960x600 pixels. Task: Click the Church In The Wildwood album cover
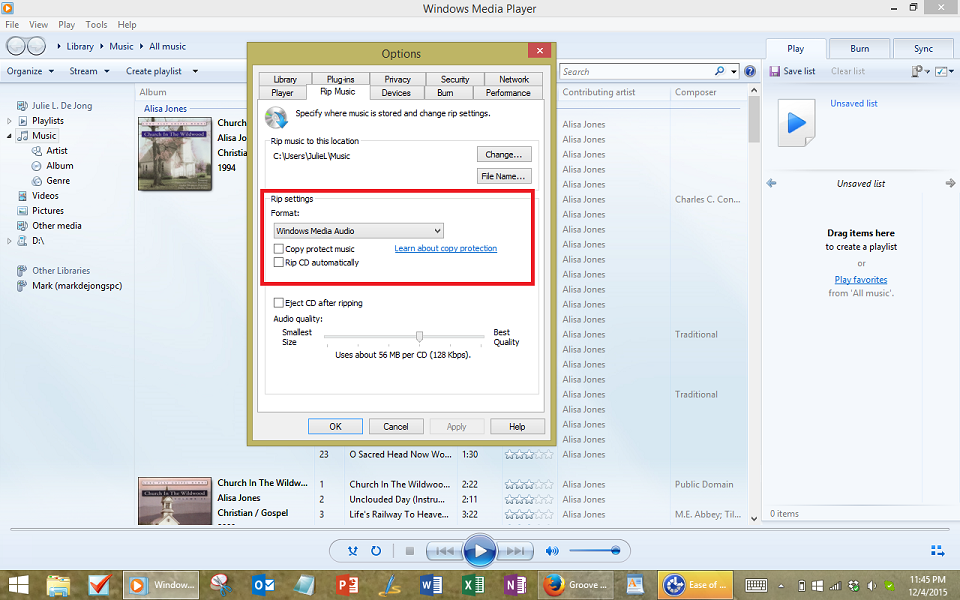click(x=175, y=154)
